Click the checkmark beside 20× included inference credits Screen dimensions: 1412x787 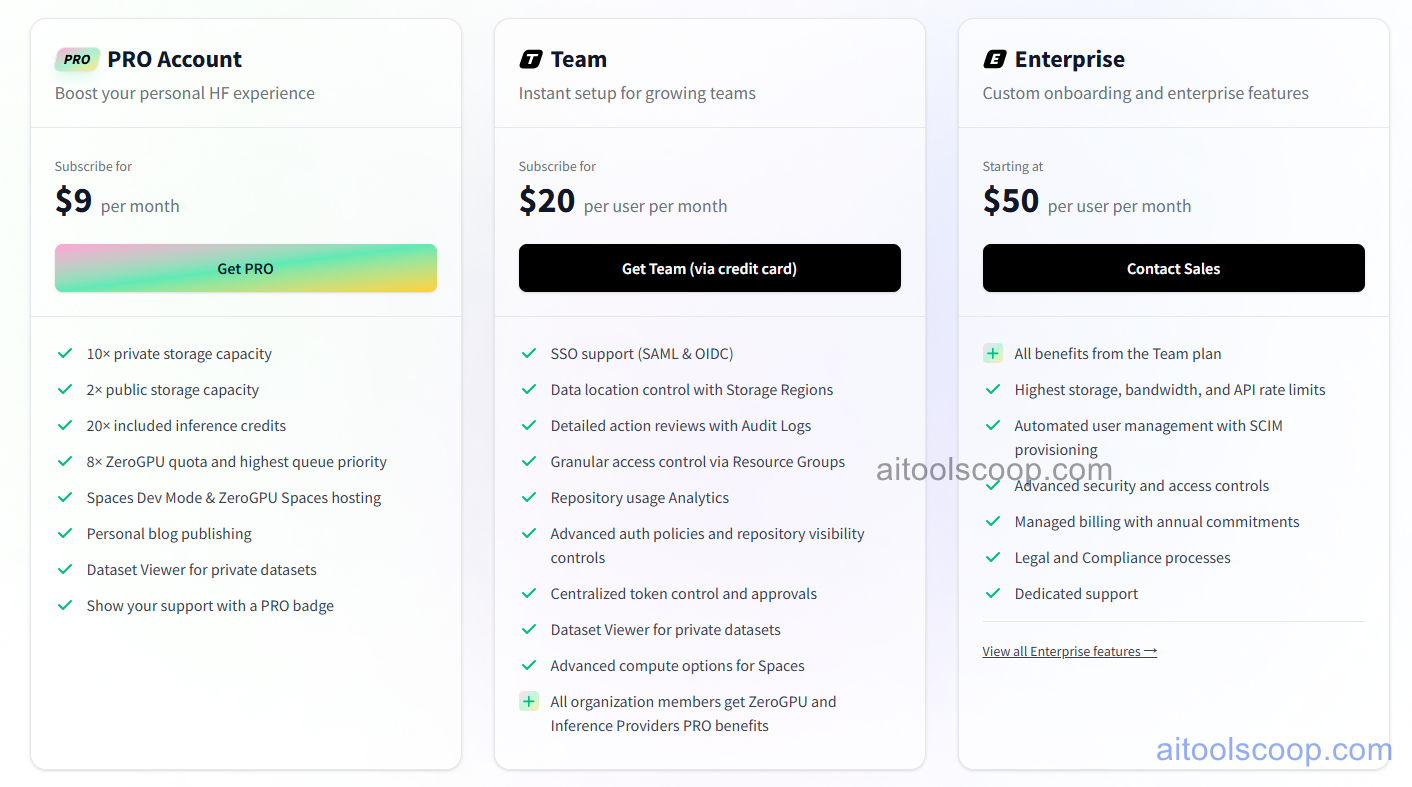[x=65, y=425]
